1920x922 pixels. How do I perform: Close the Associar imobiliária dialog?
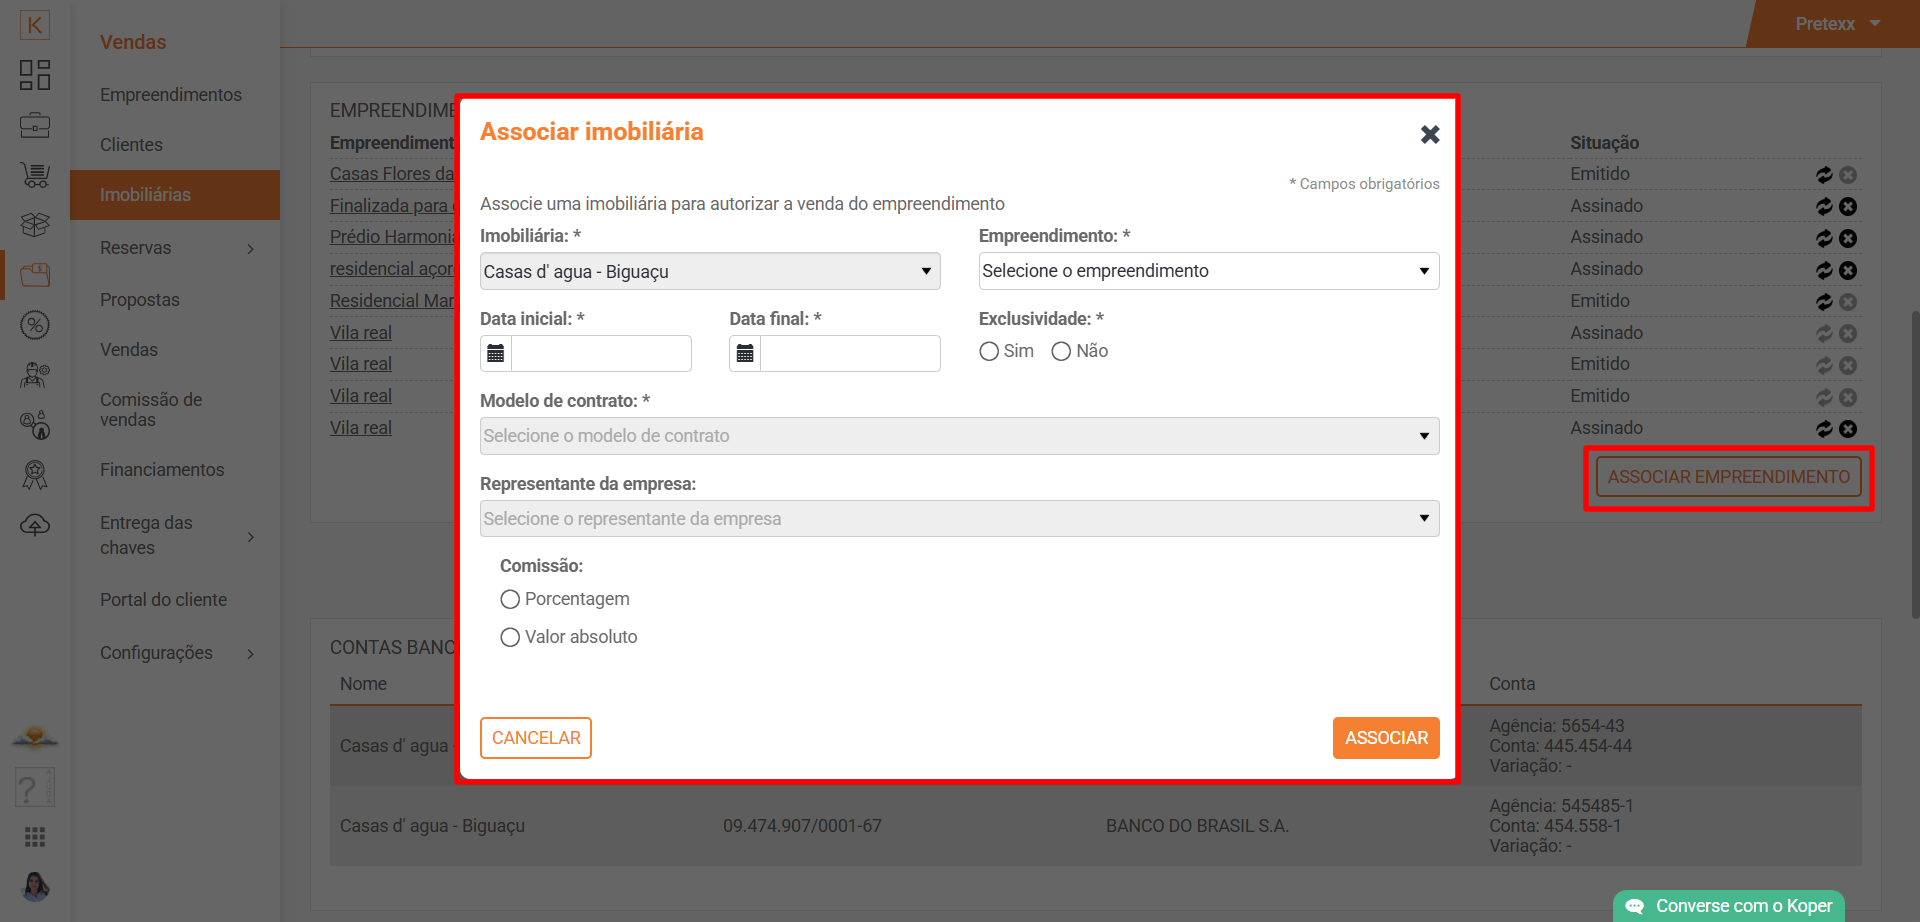1430,134
